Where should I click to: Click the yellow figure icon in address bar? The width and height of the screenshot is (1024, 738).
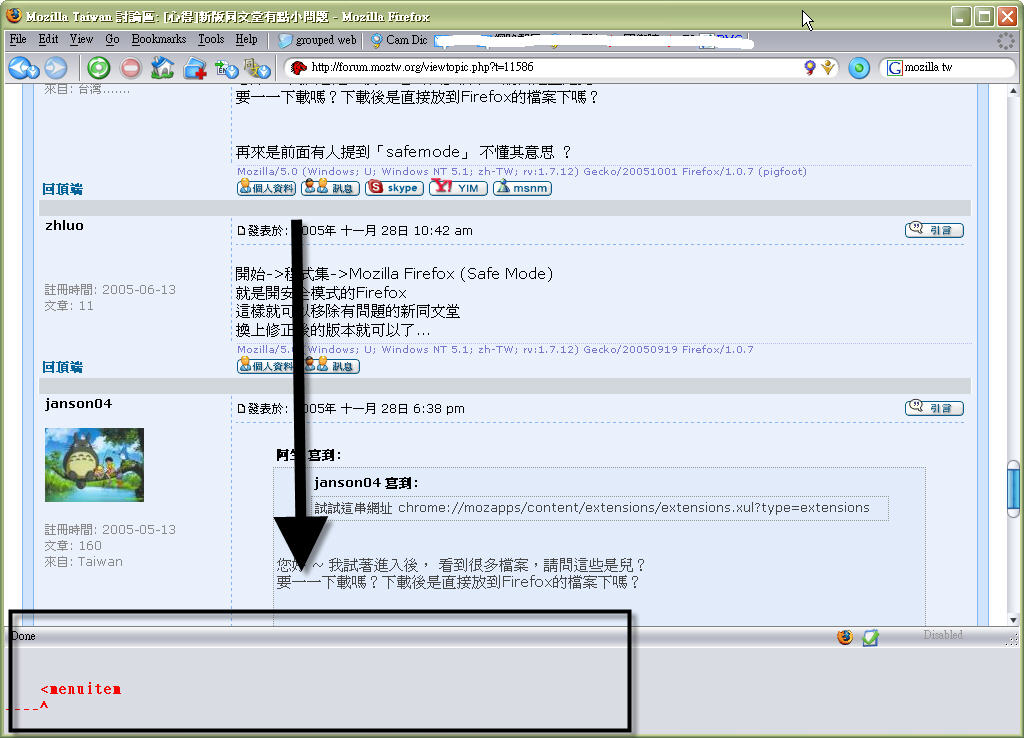[828, 67]
